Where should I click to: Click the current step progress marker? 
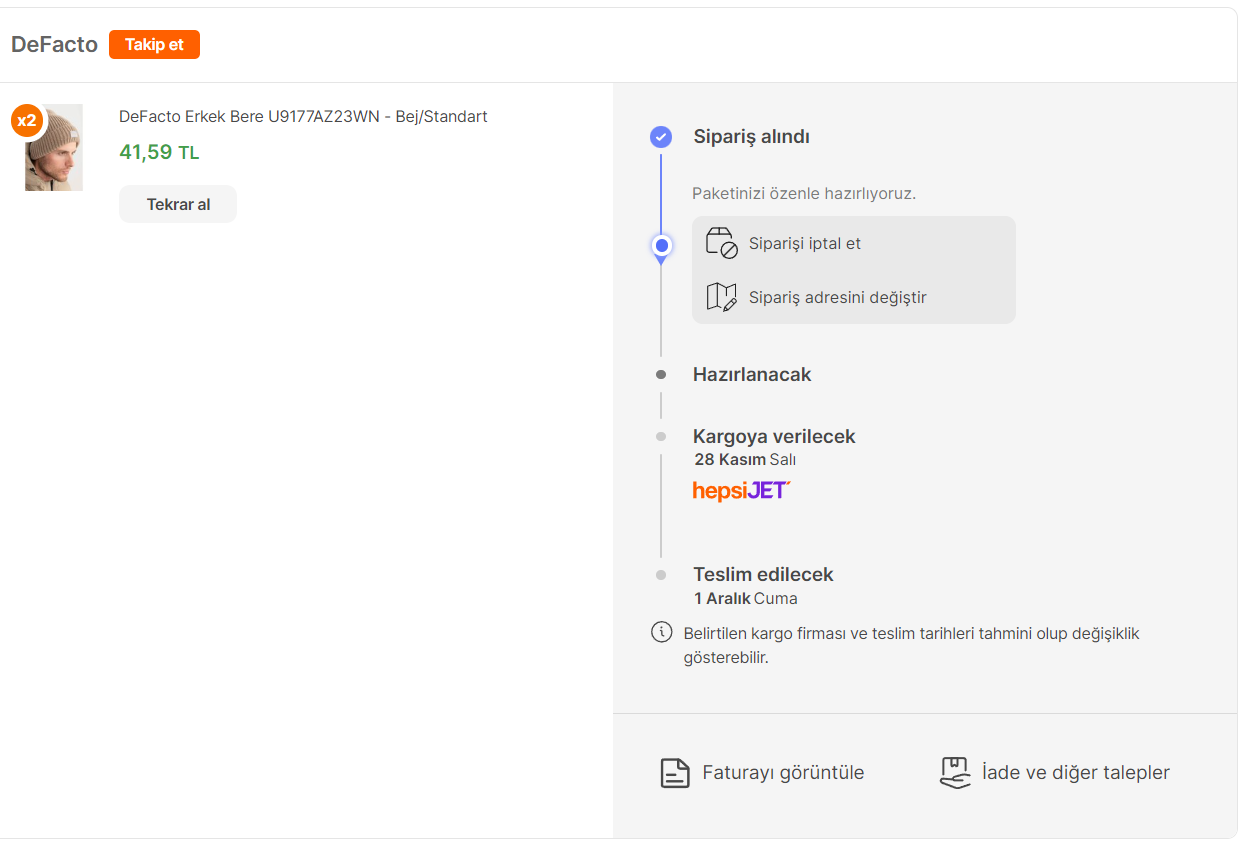[661, 245]
